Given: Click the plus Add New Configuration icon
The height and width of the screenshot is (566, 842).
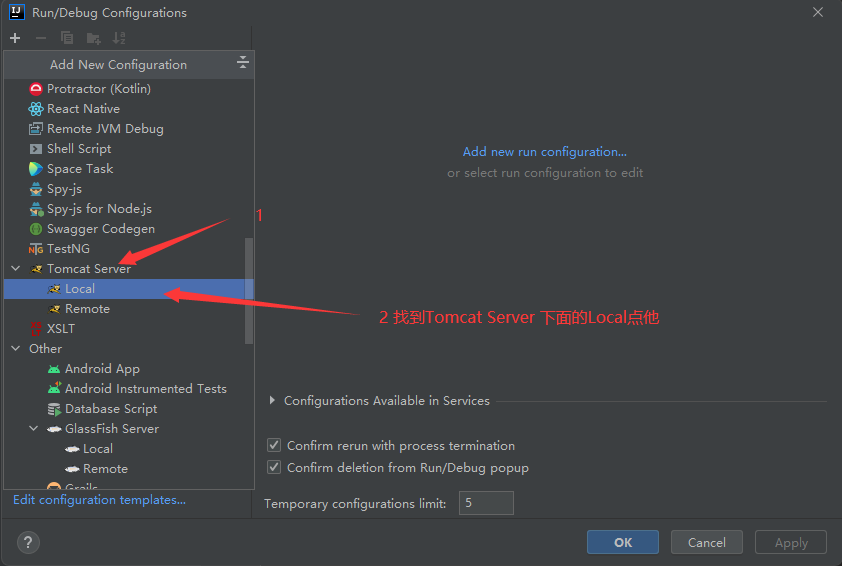Looking at the screenshot, I should 15,38.
